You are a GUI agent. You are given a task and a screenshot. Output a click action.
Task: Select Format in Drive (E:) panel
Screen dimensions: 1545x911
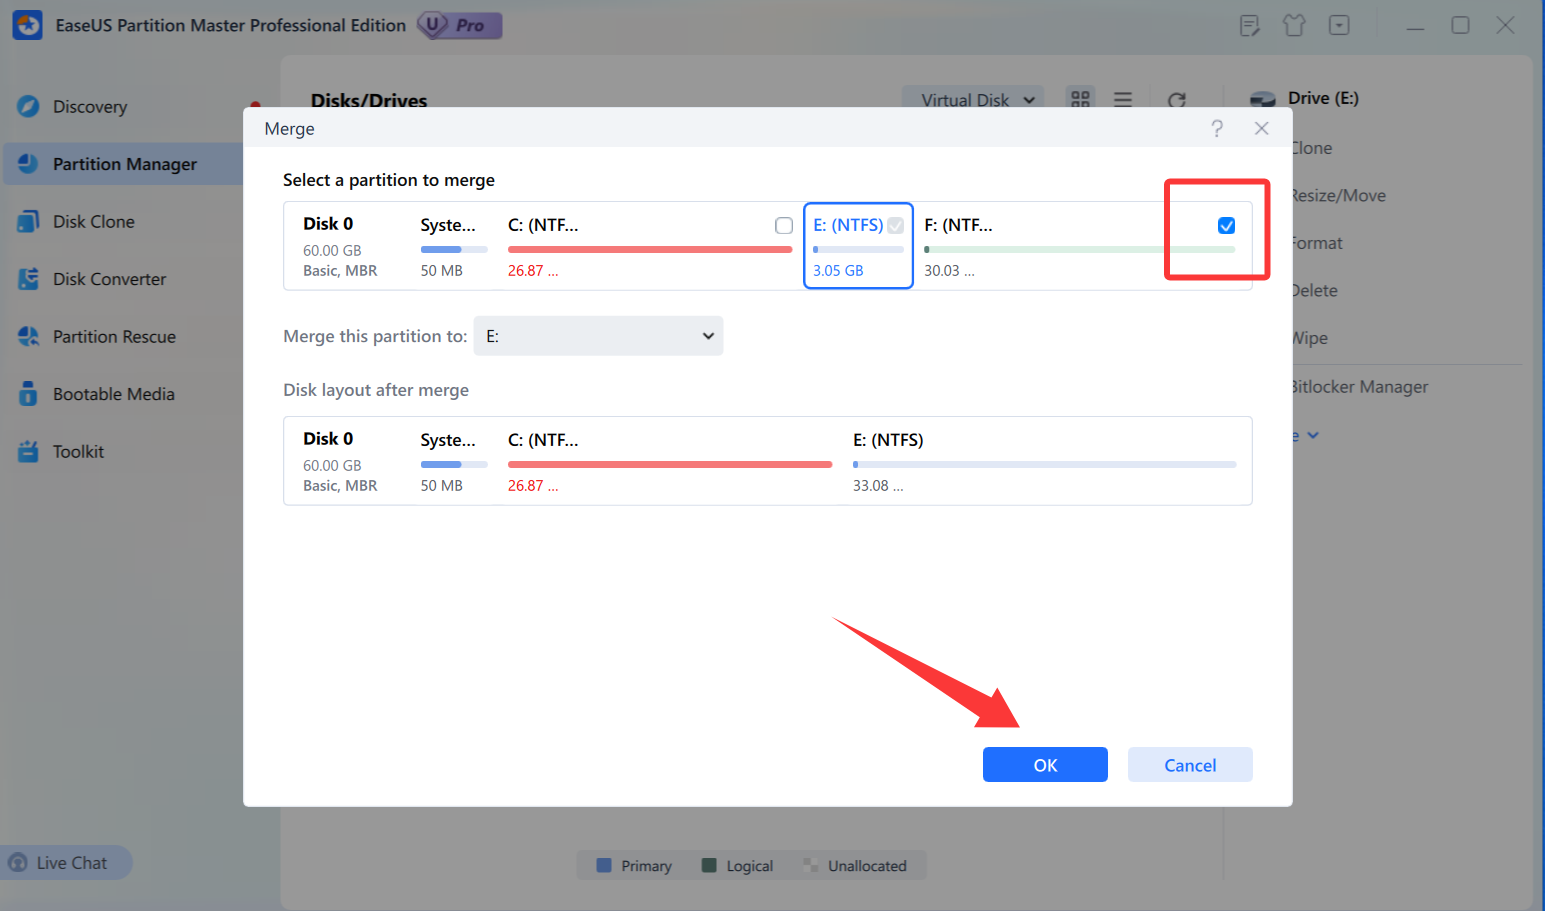tap(1316, 243)
